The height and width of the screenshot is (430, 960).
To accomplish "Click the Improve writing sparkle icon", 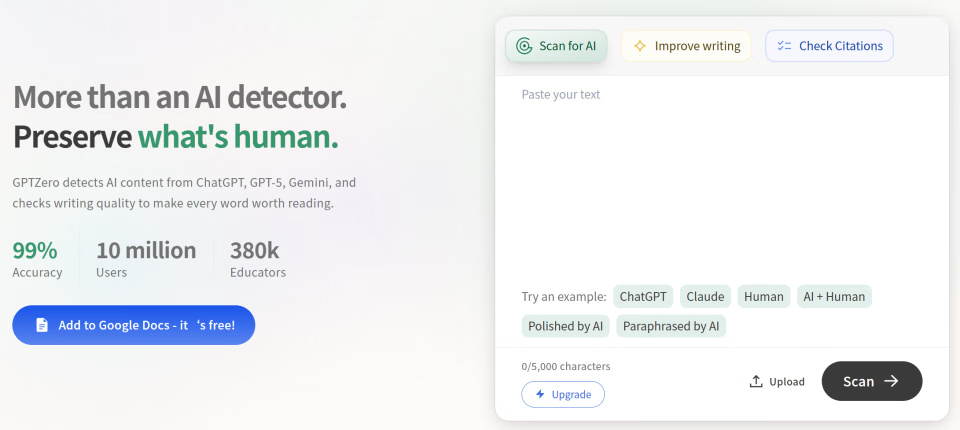I will [x=640, y=46].
